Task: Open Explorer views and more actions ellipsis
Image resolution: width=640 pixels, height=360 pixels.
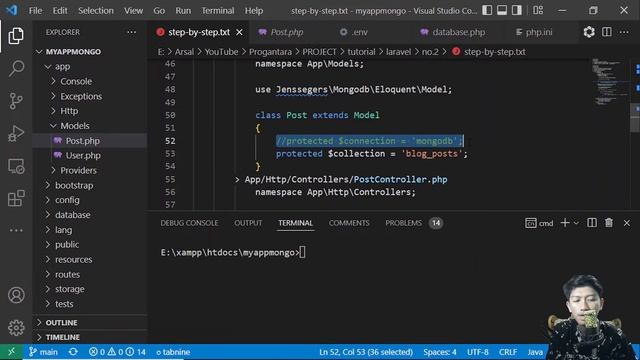Action: (x=131, y=32)
